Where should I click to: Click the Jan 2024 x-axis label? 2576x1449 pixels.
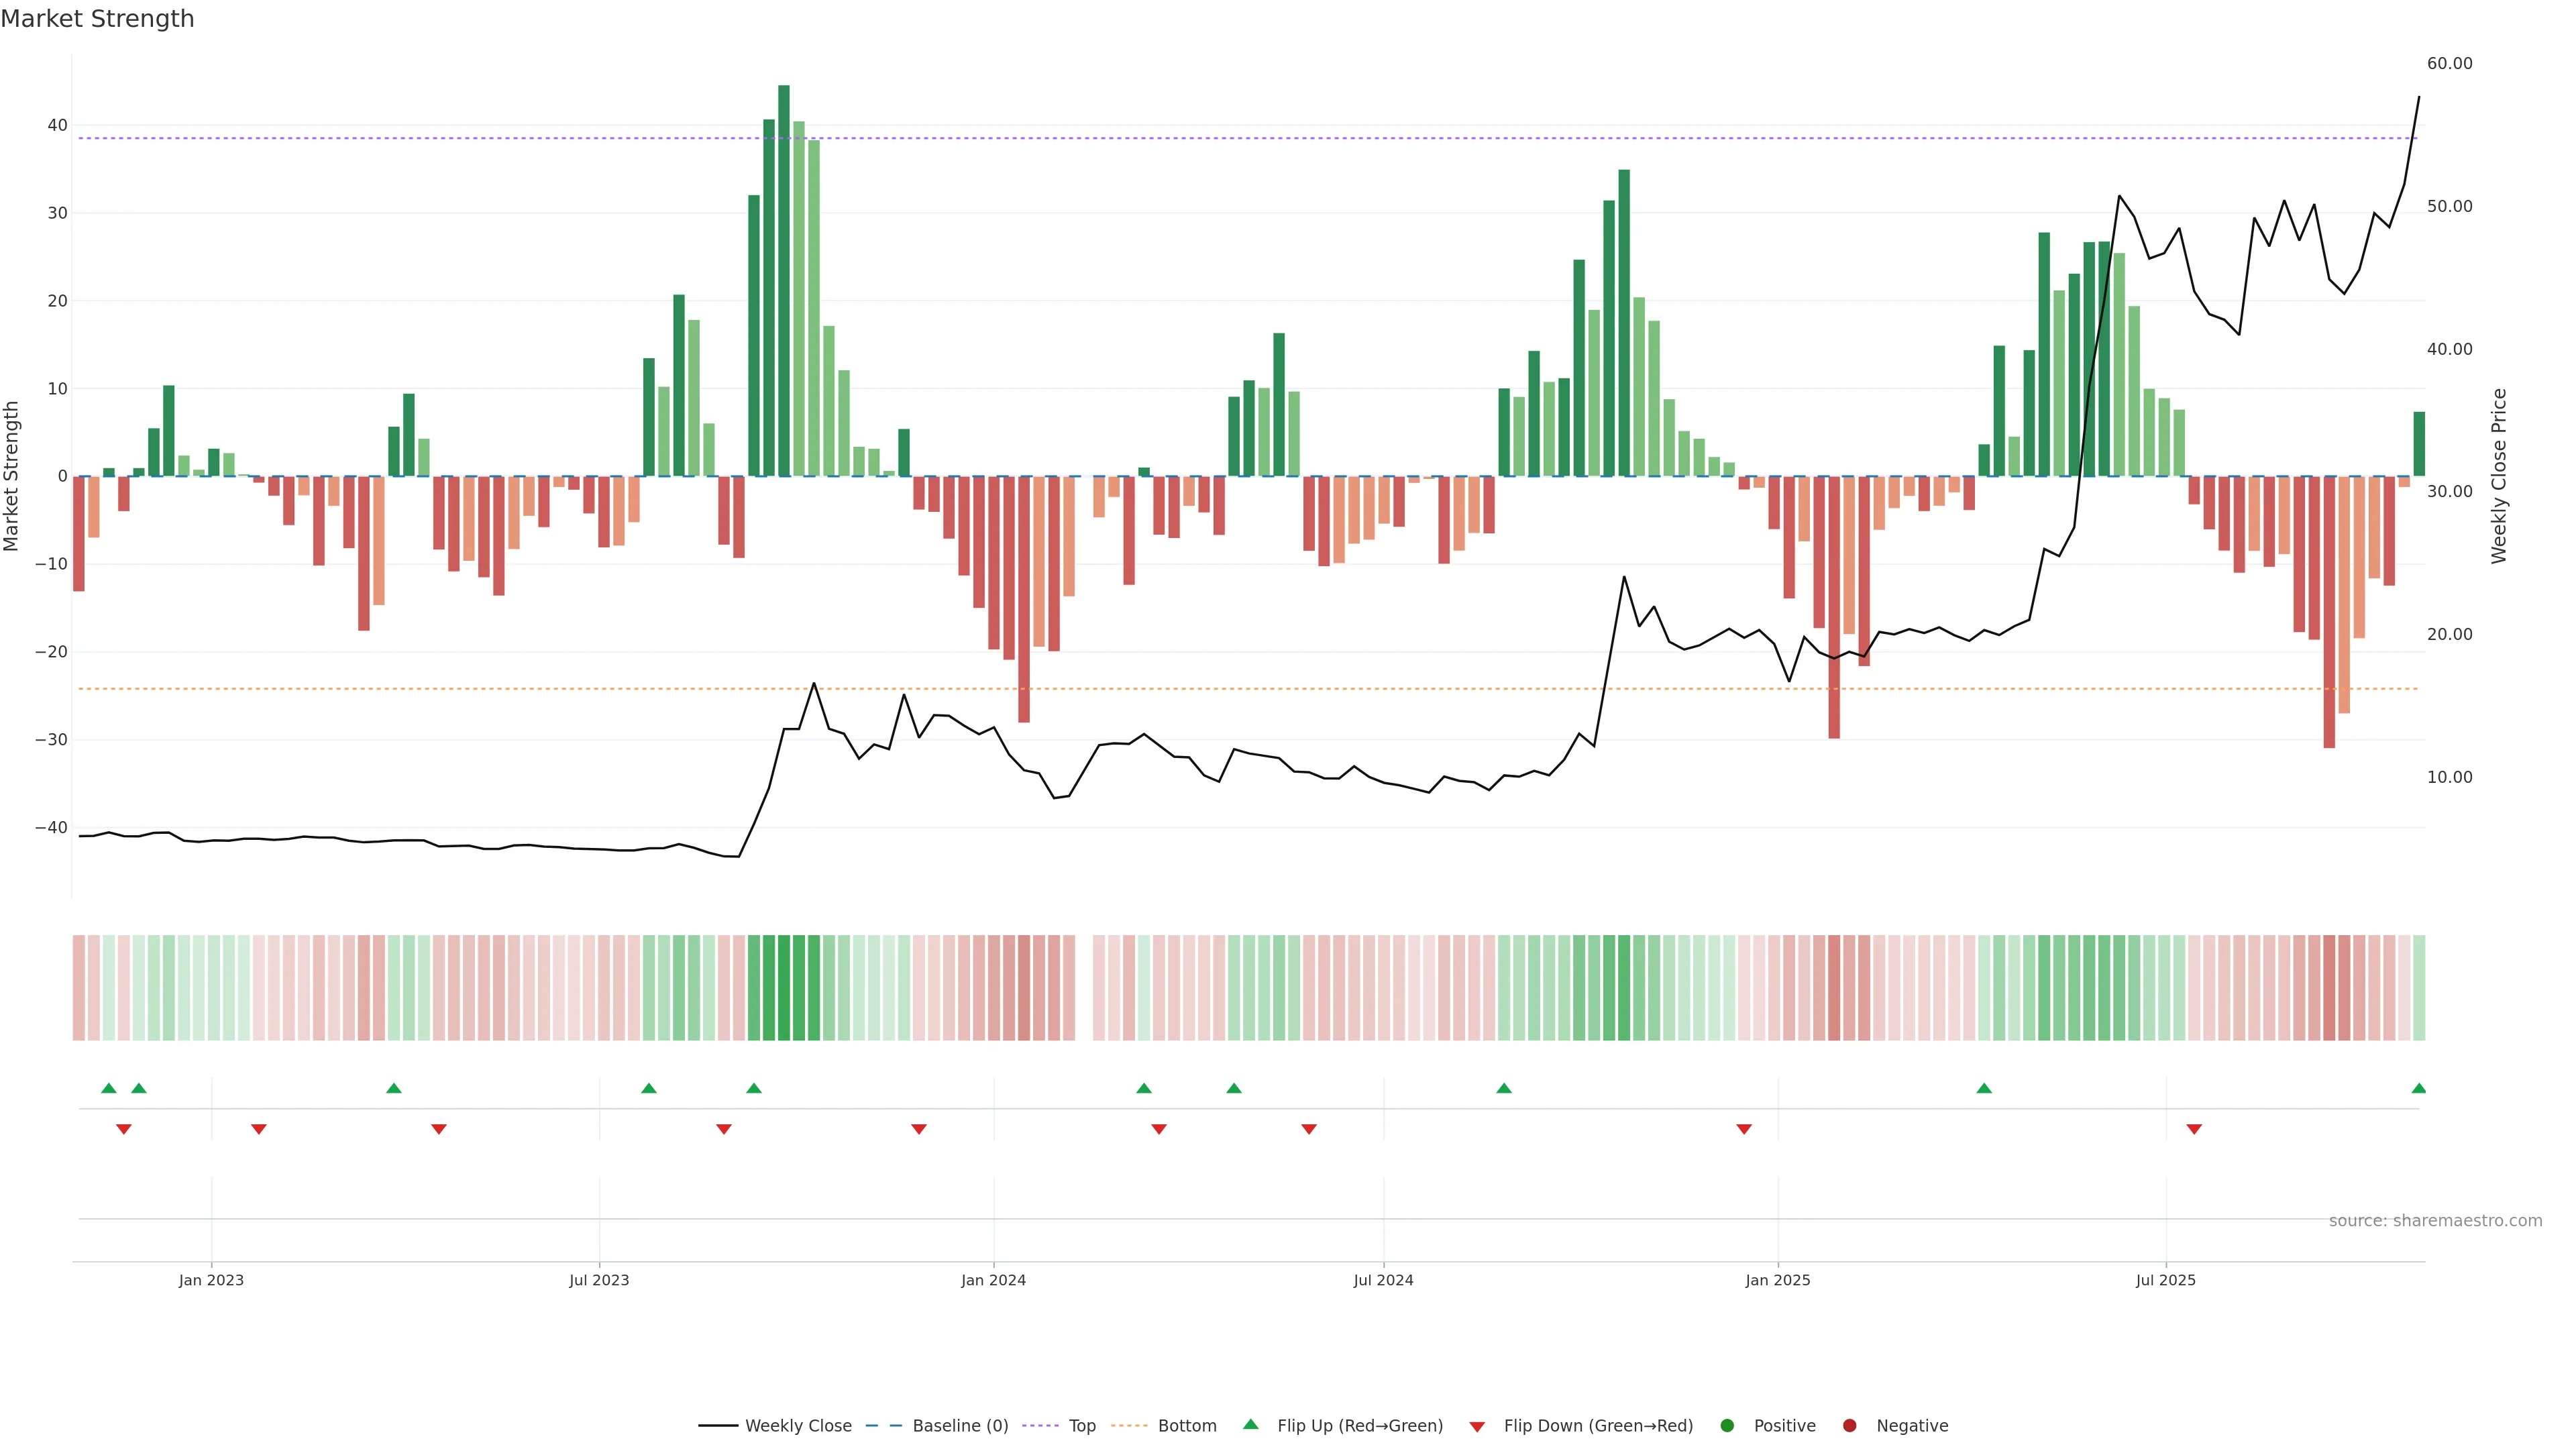993,1280
